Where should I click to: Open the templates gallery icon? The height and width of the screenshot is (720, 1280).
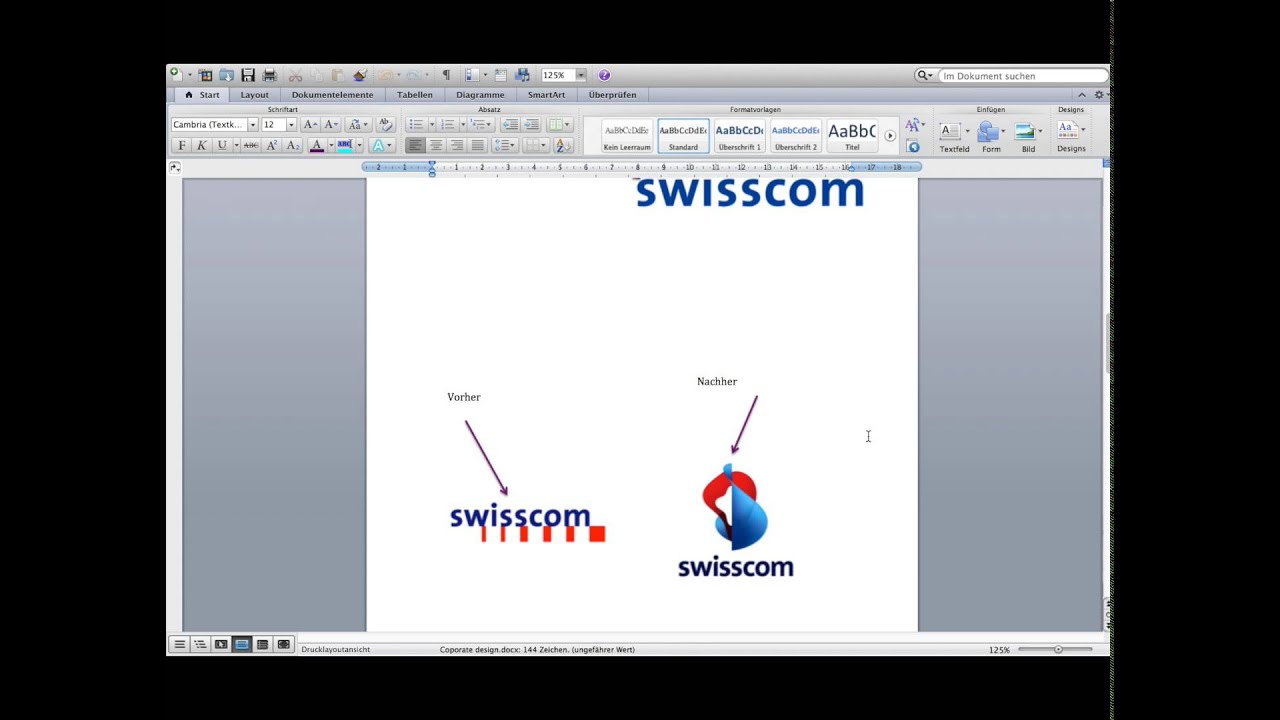click(x=205, y=75)
